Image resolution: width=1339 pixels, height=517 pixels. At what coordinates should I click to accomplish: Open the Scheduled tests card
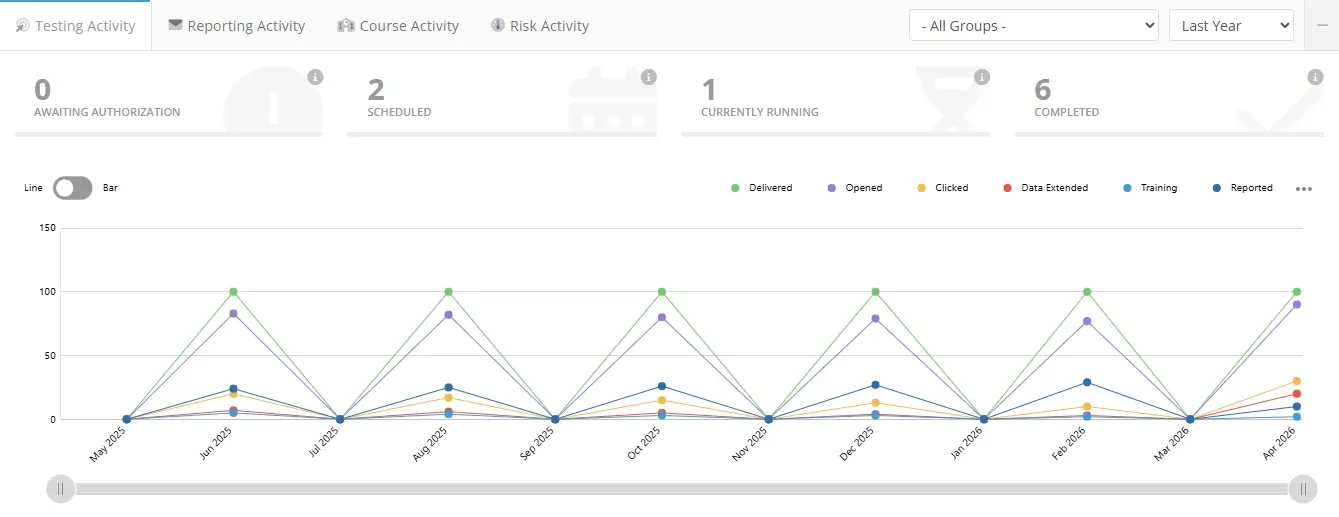coord(500,98)
